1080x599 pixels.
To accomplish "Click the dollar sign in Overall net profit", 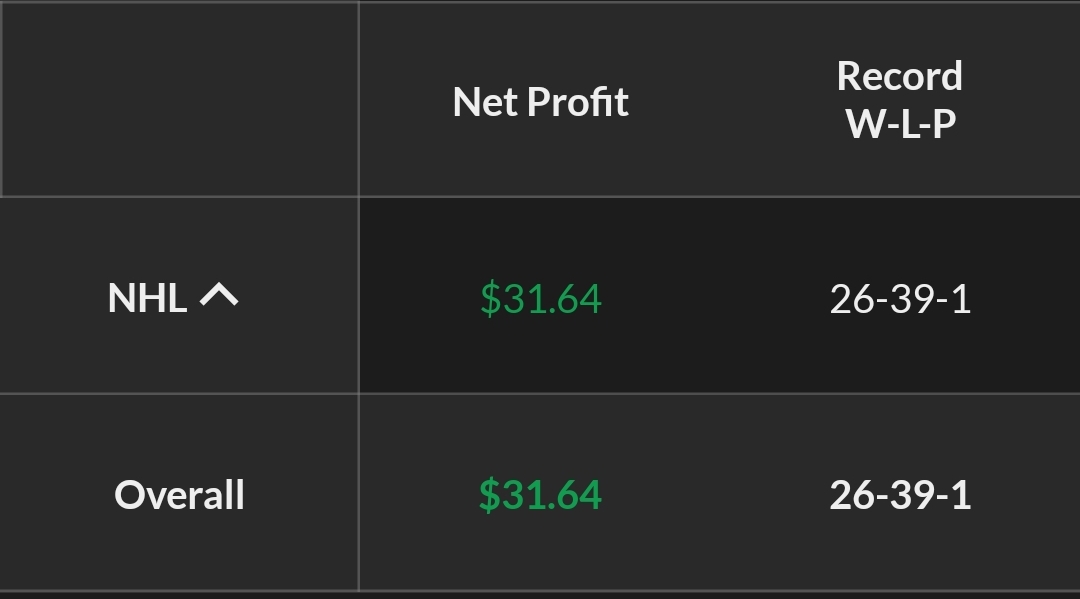I will [490, 495].
